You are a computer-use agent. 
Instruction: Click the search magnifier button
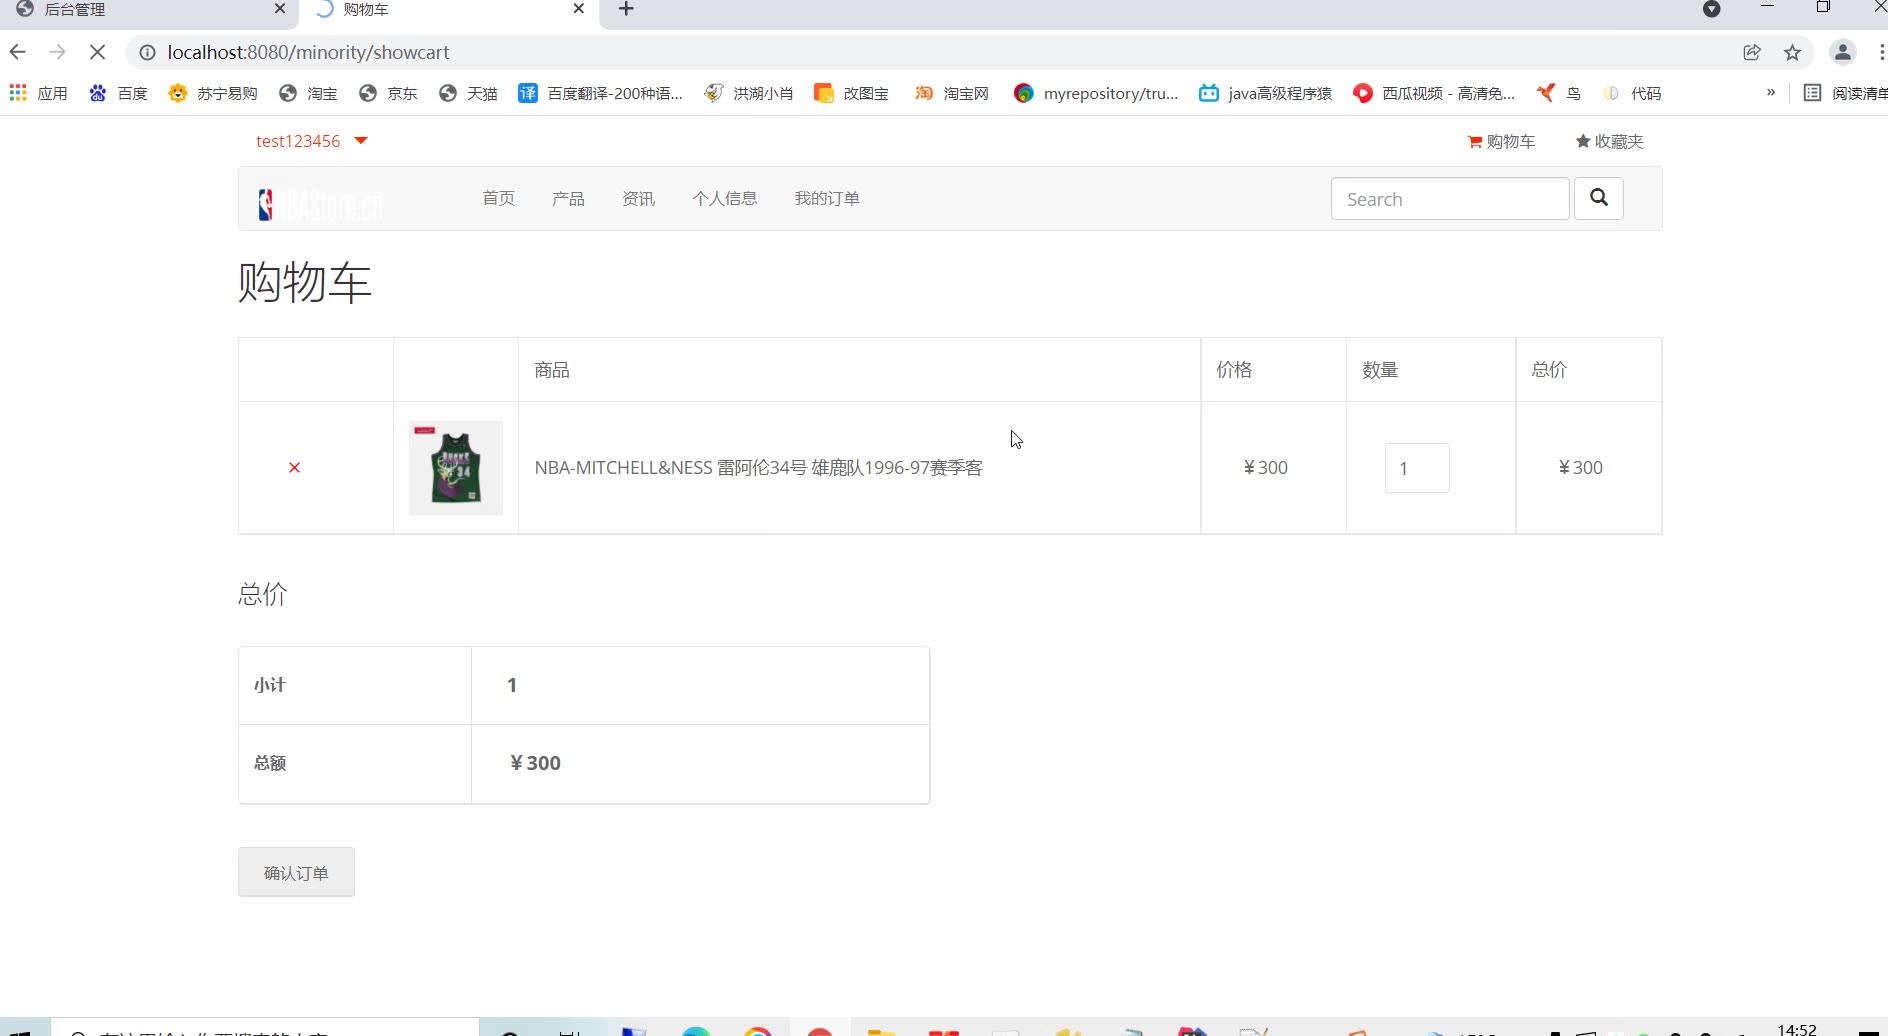tap(1599, 198)
